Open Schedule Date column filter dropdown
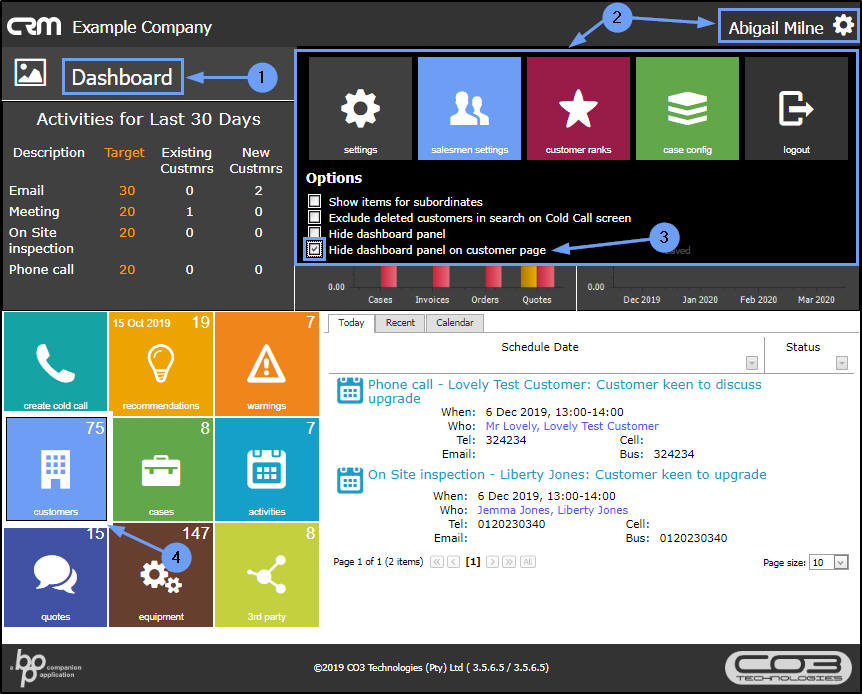 [x=752, y=363]
